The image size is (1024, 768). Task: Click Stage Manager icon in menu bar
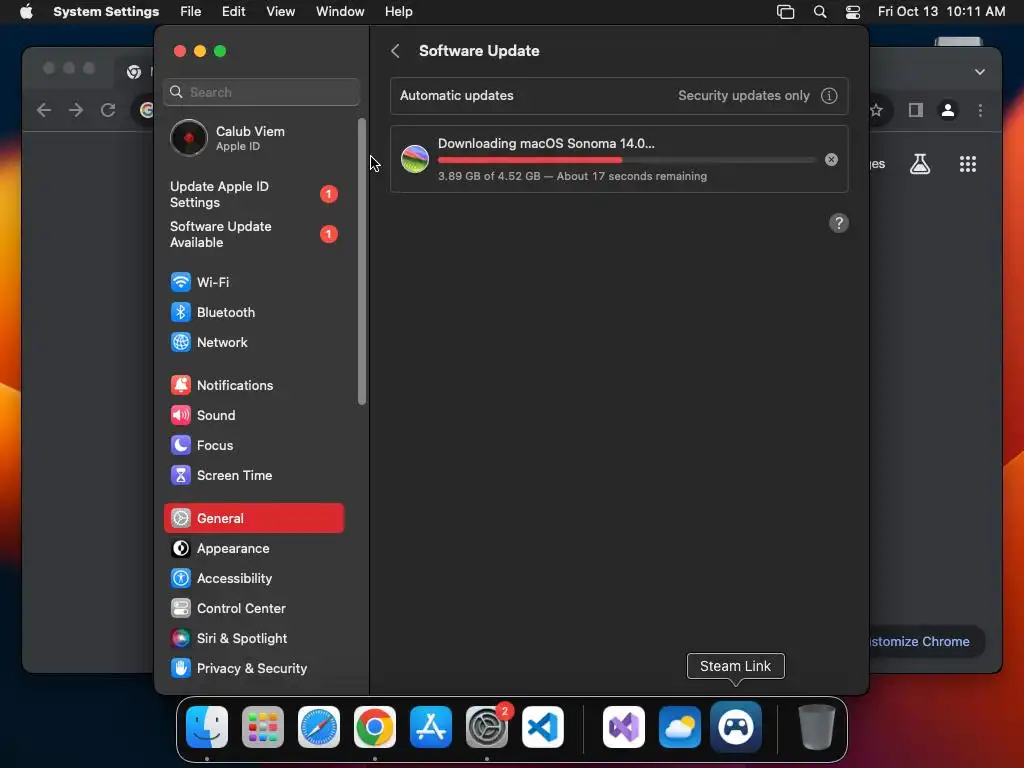pos(785,12)
